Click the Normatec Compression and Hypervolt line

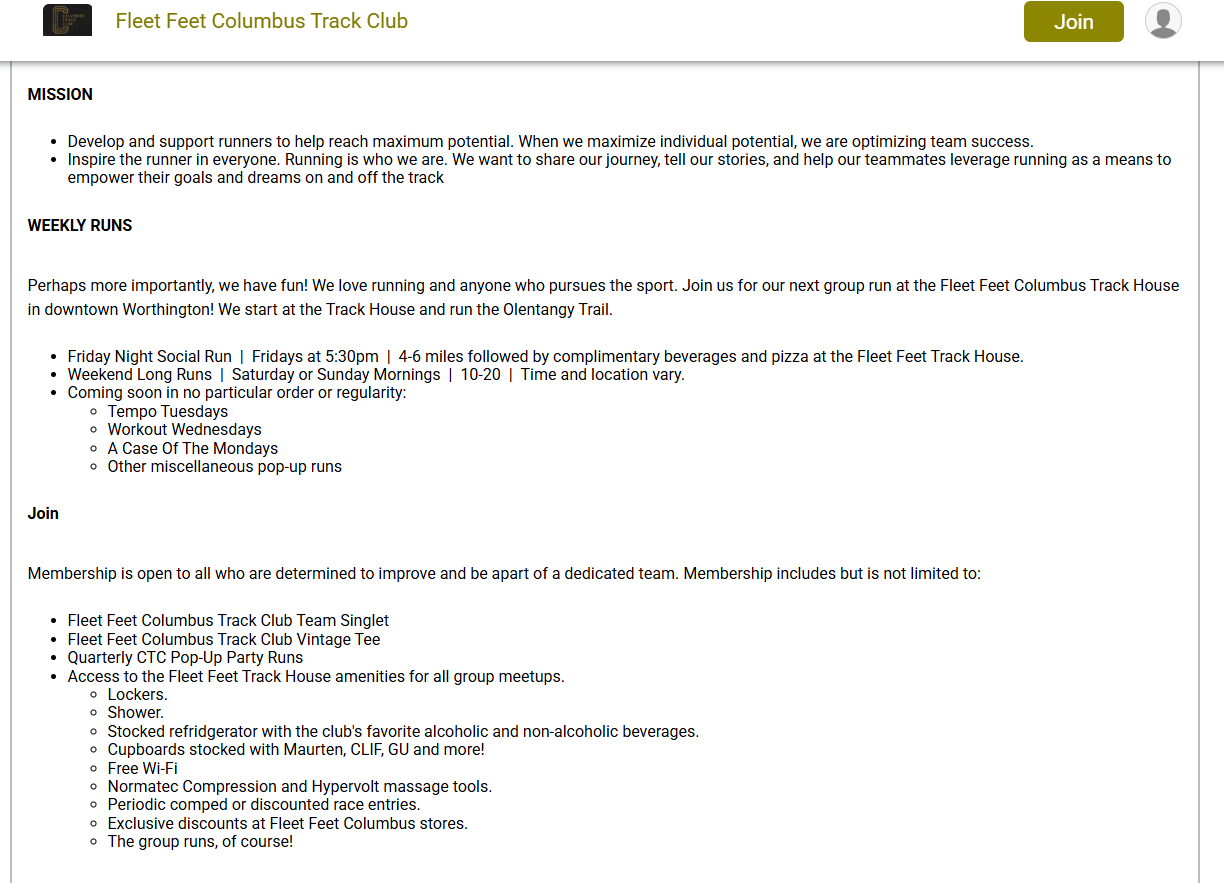[300, 786]
